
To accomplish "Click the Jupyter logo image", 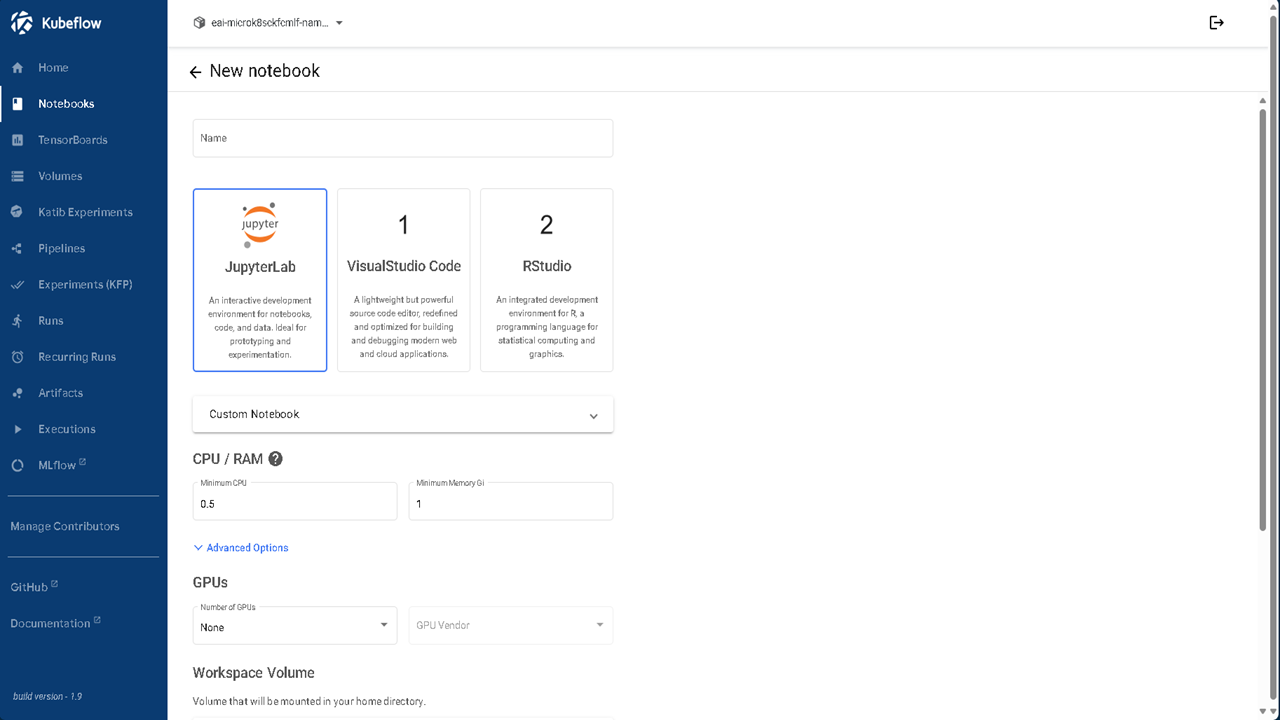I will [260, 224].
